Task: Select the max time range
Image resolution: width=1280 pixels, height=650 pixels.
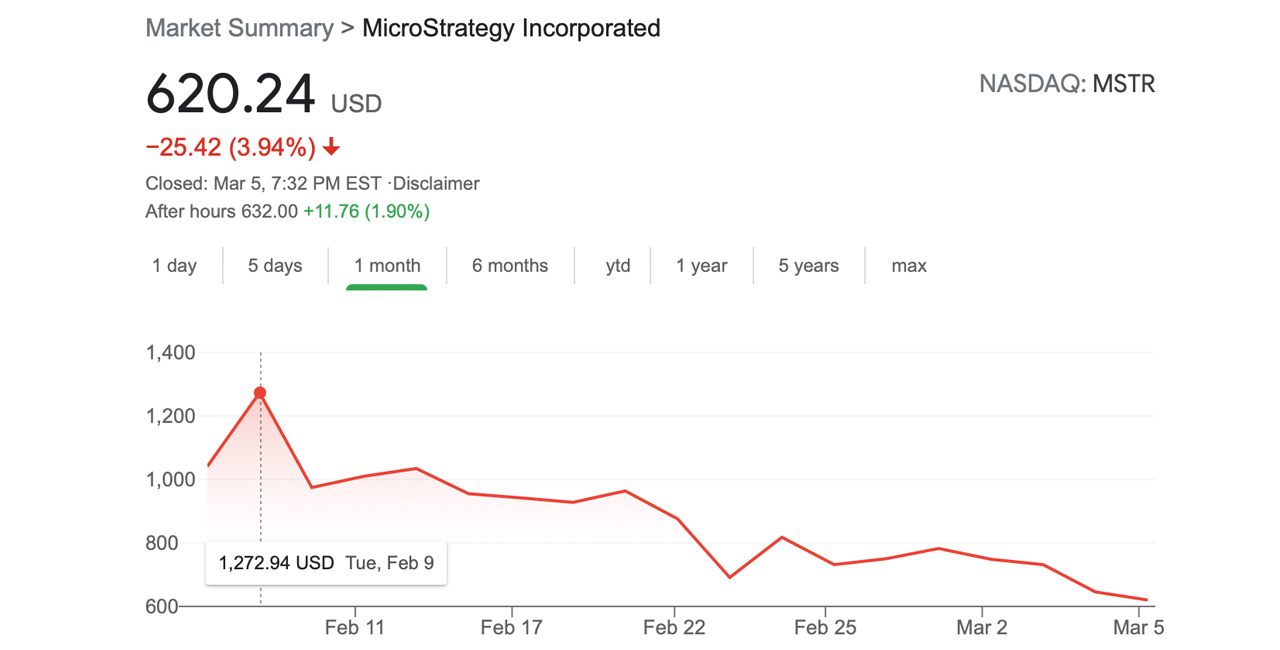Action: coord(909,266)
